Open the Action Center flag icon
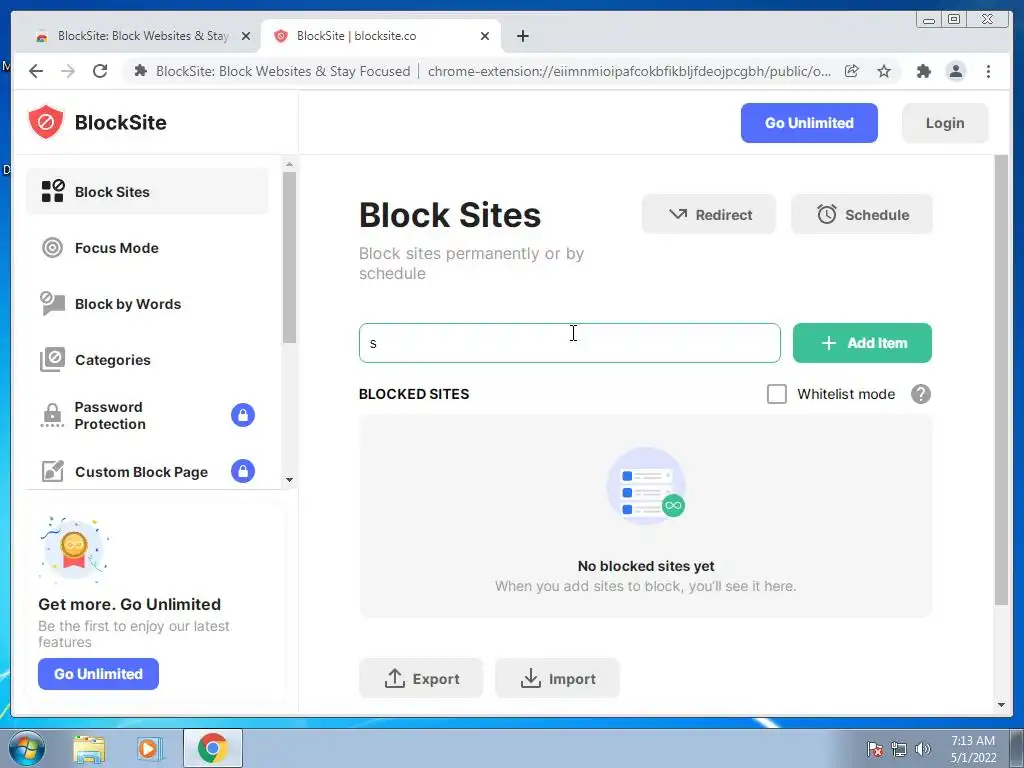1024x768 pixels. [875, 749]
